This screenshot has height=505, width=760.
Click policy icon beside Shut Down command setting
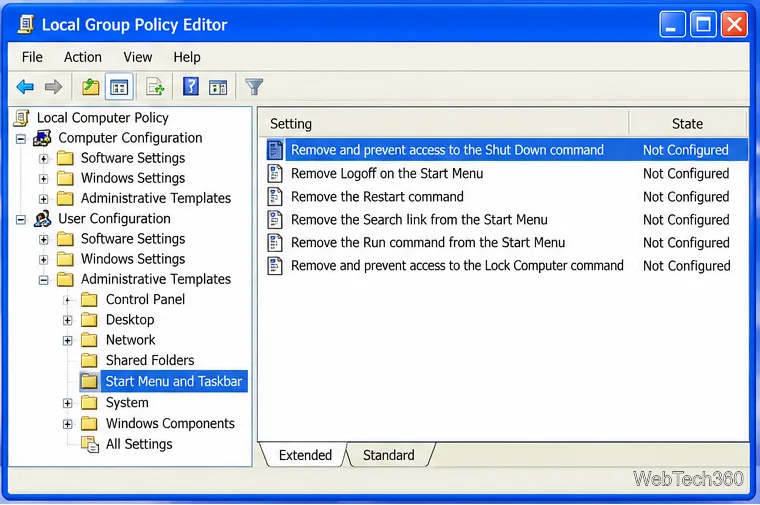pyautogui.click(x=275, y=150)
